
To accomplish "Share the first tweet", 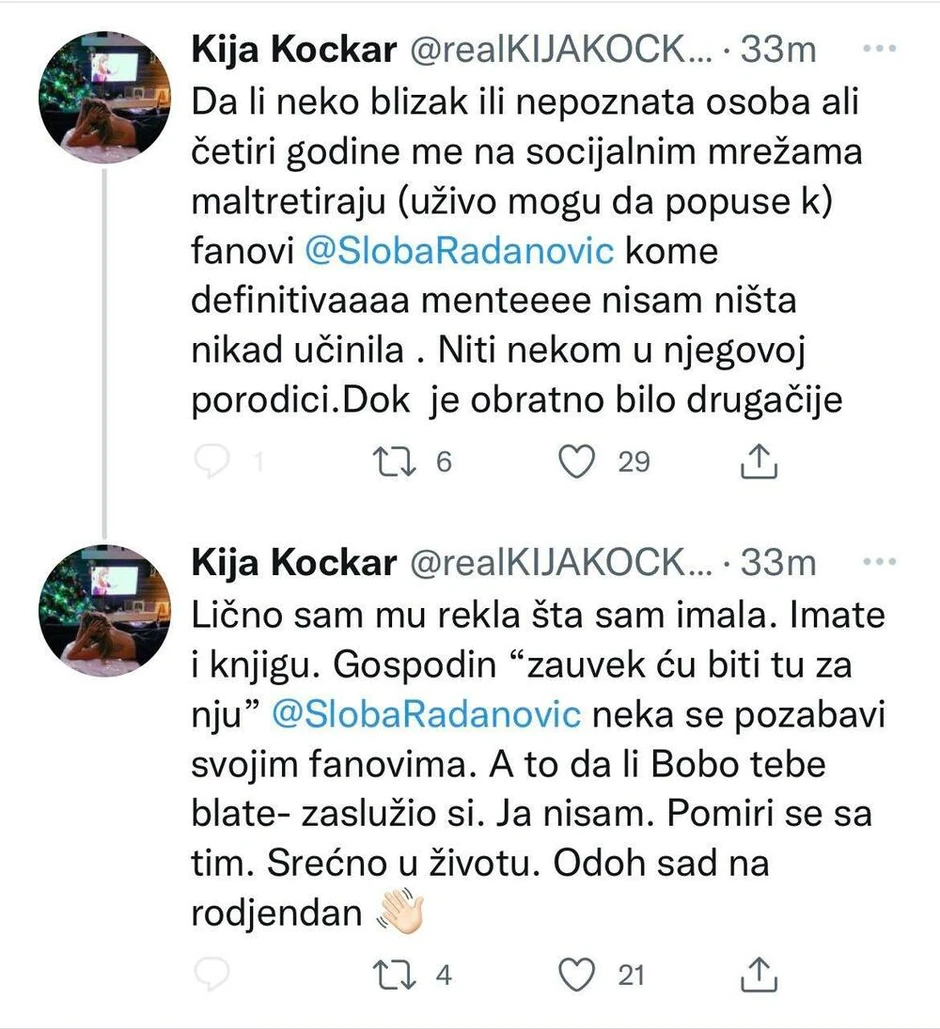I will pos(758,461).
